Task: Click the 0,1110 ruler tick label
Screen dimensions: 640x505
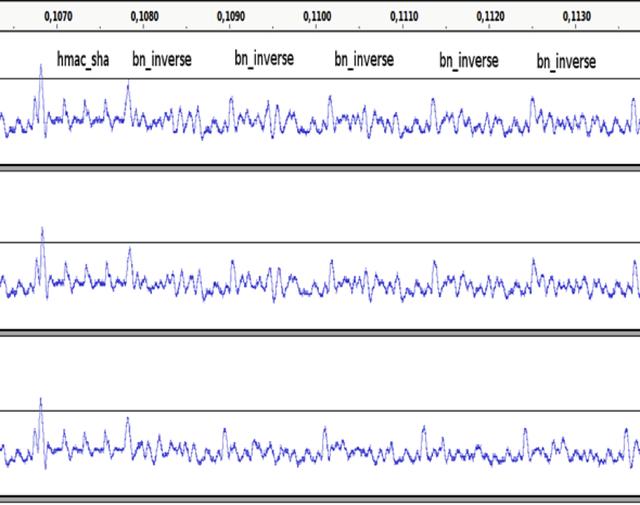Action: click(404, 16)
